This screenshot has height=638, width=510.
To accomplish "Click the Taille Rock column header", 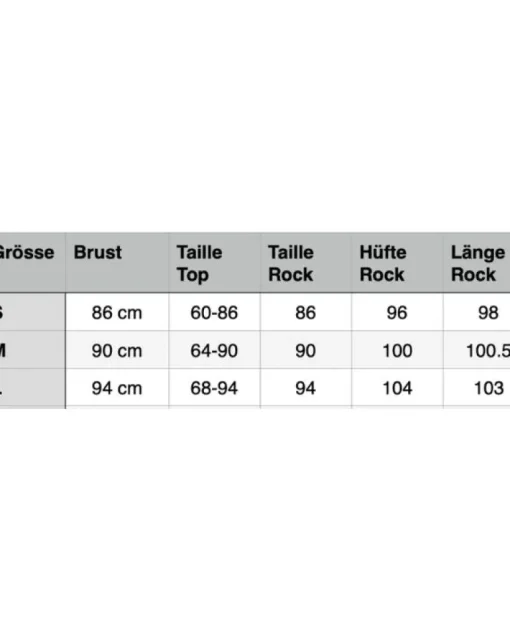I will (306, 263).
